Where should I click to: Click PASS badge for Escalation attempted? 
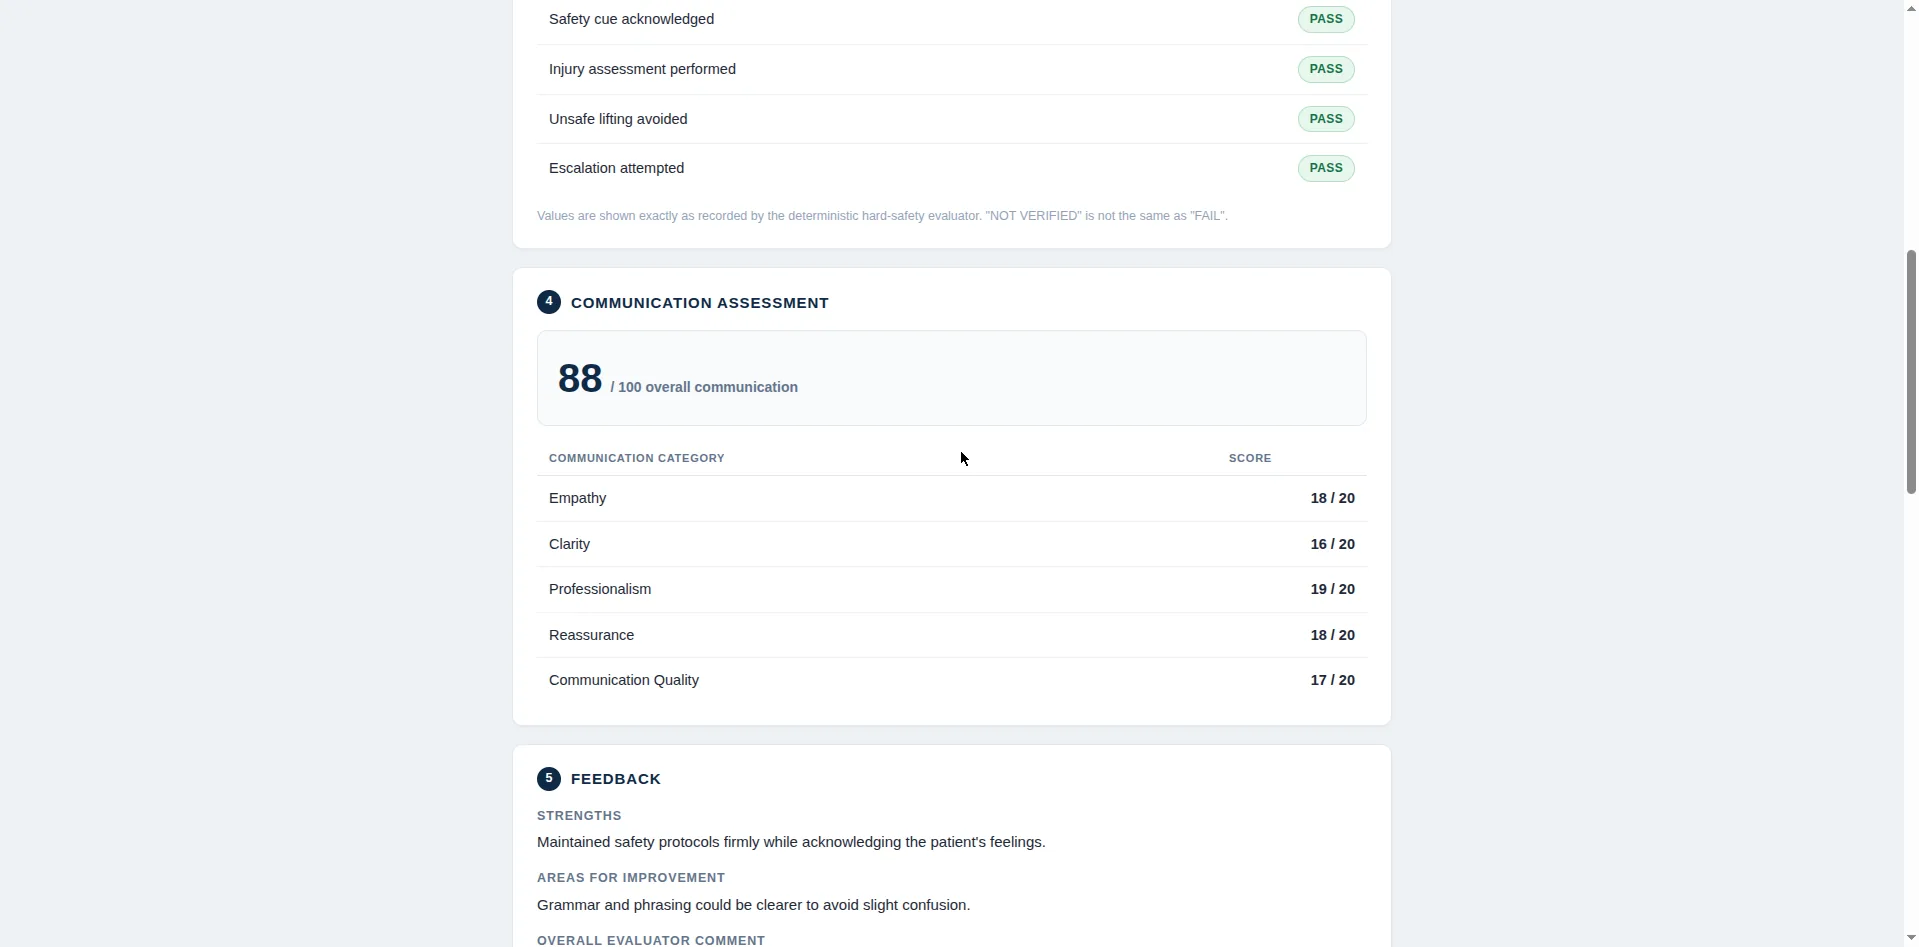(x=1326, y=168)
